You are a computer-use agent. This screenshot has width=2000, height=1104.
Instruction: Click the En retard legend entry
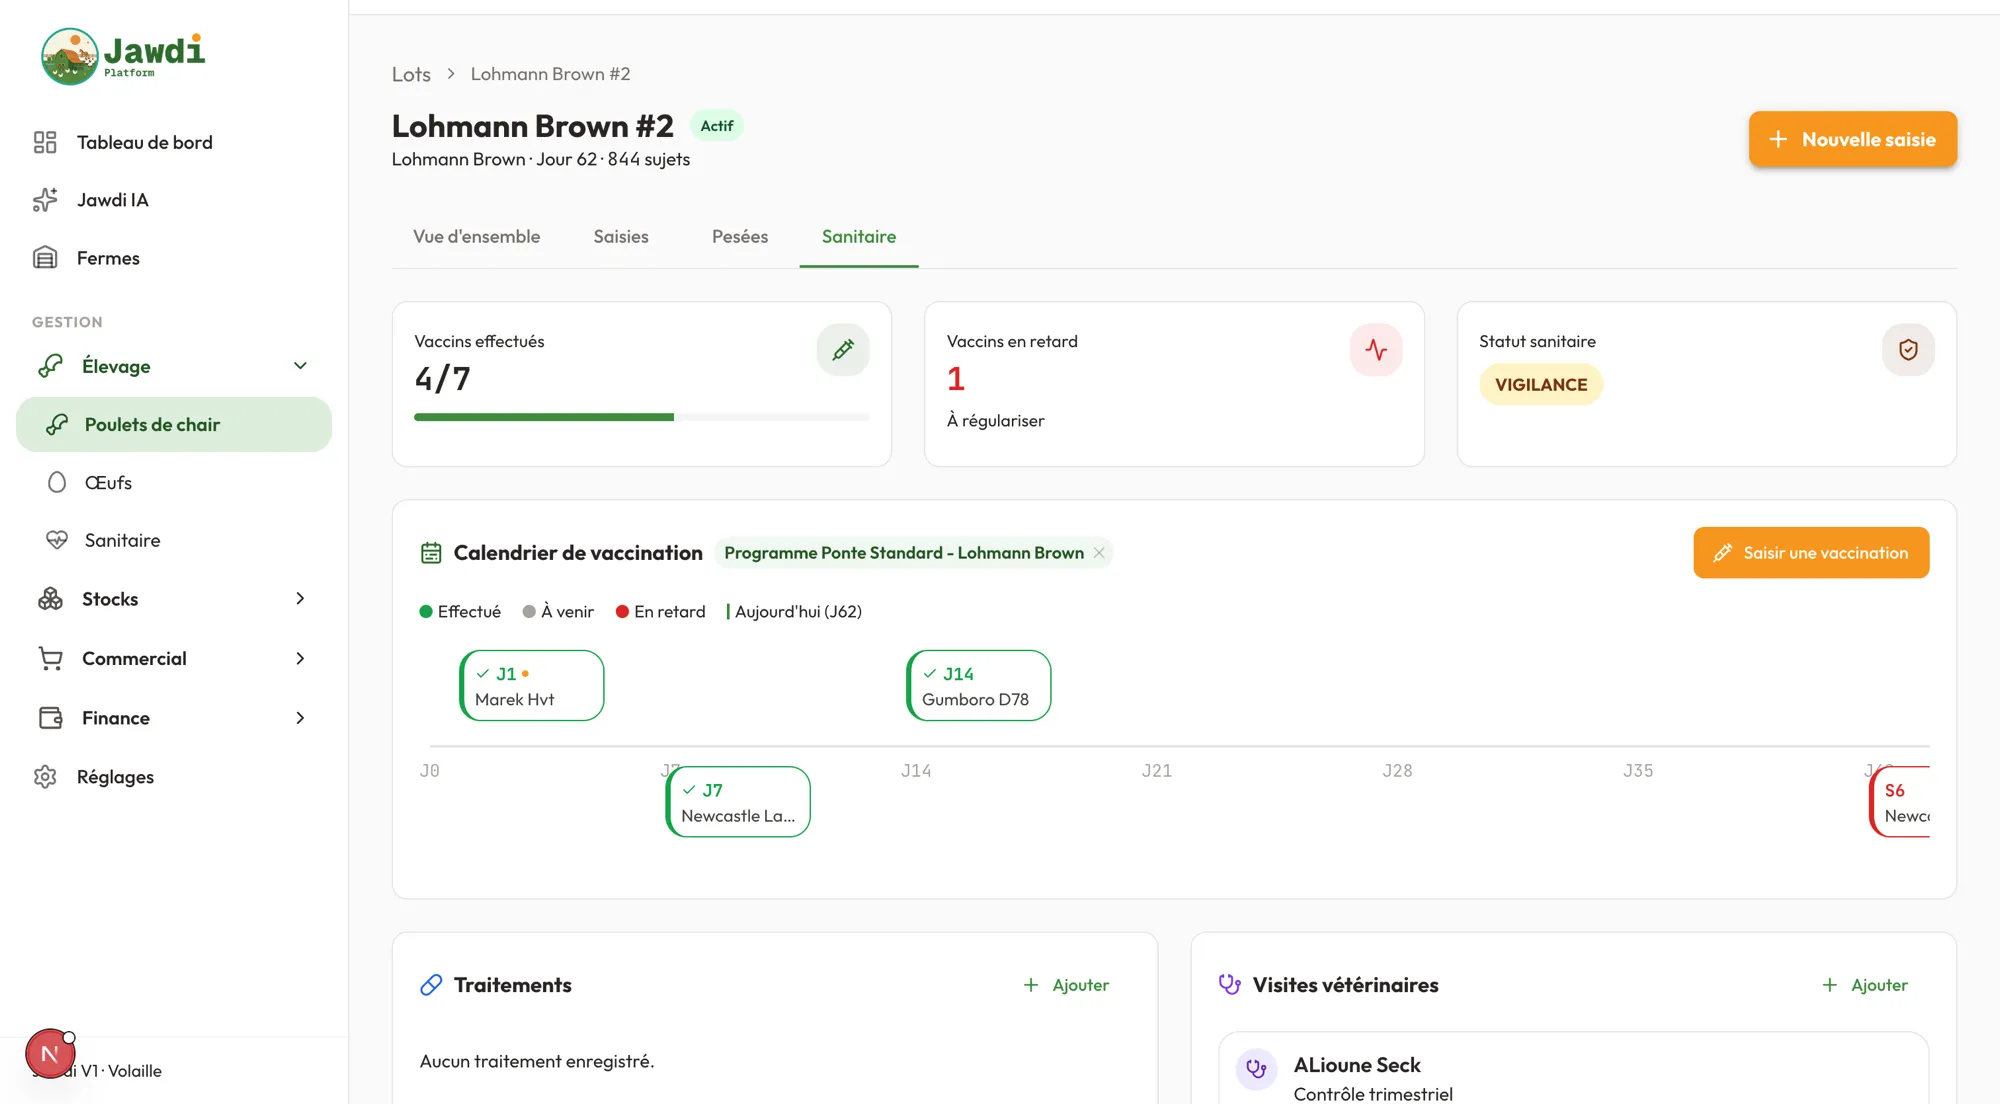tap(661, 612)
